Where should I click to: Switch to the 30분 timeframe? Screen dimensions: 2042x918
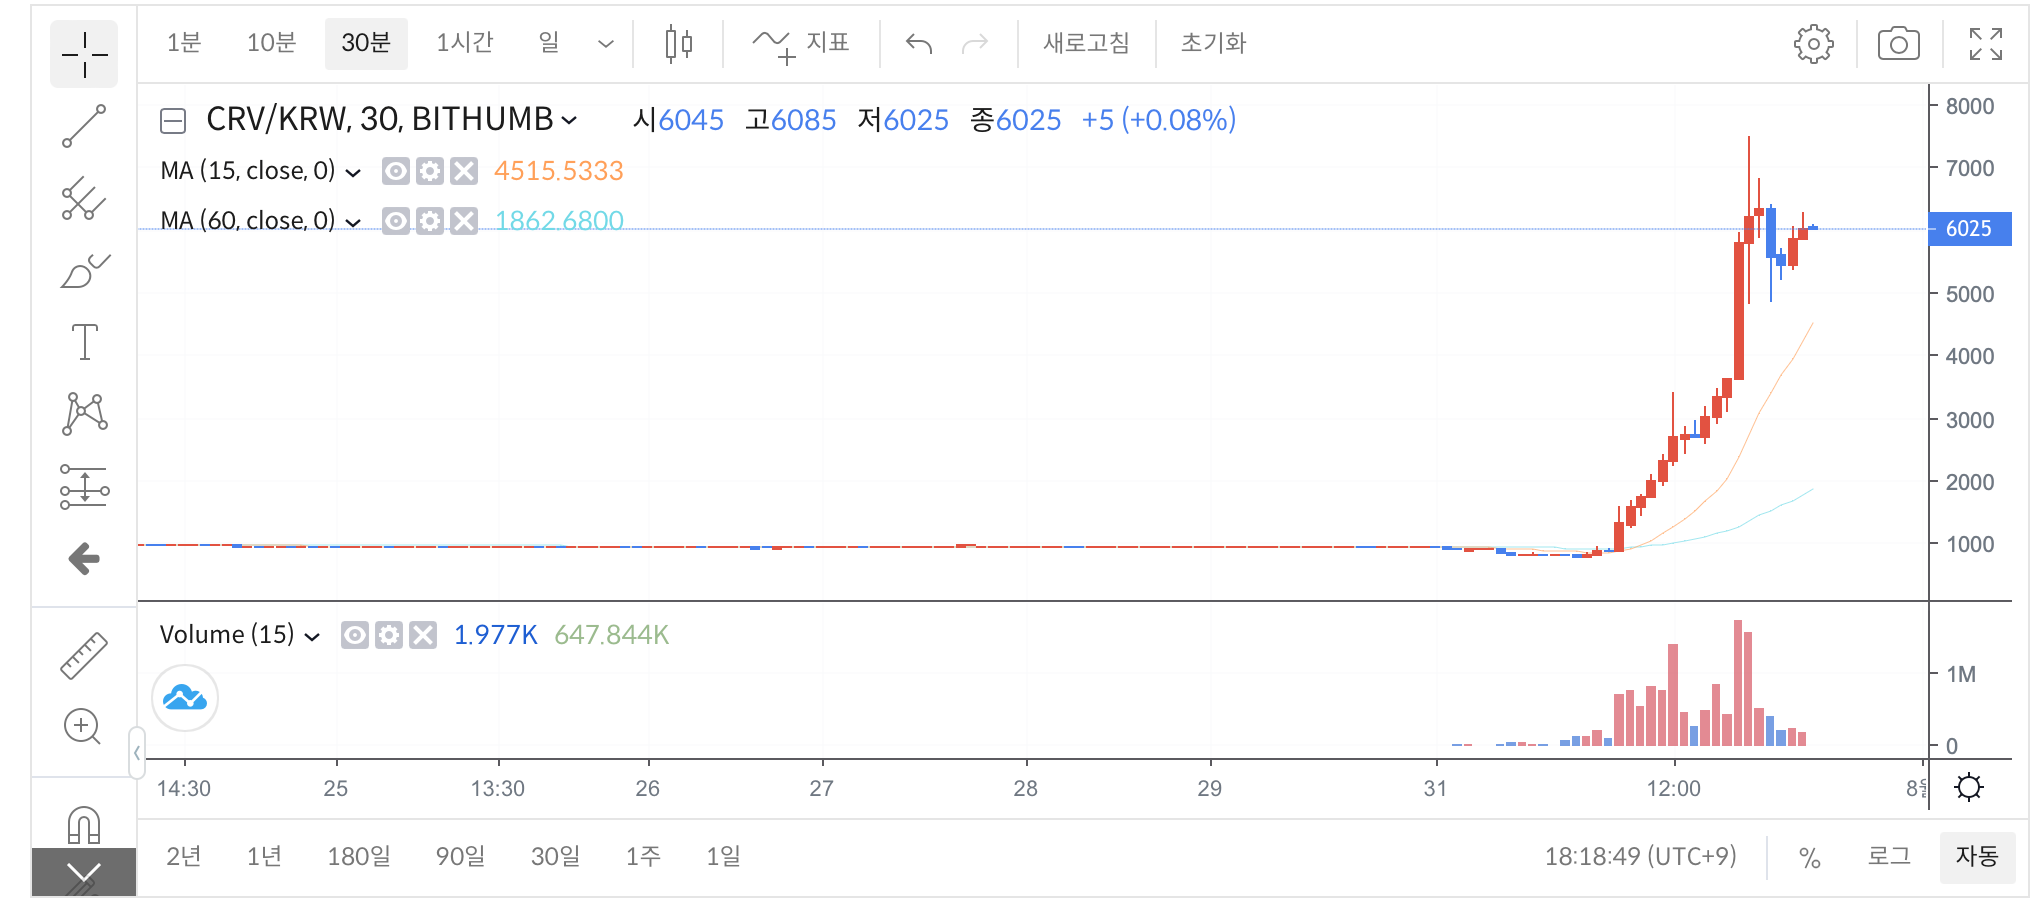366,43
